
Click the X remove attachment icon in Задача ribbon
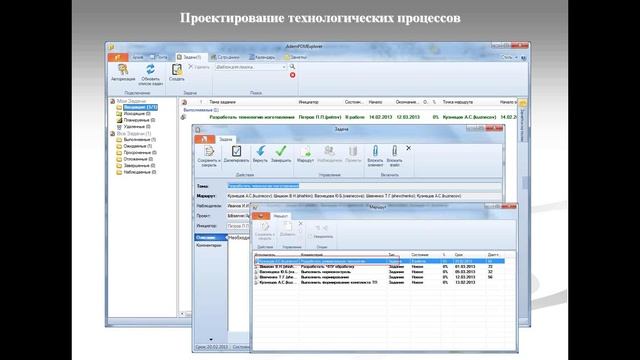[409, 148]
